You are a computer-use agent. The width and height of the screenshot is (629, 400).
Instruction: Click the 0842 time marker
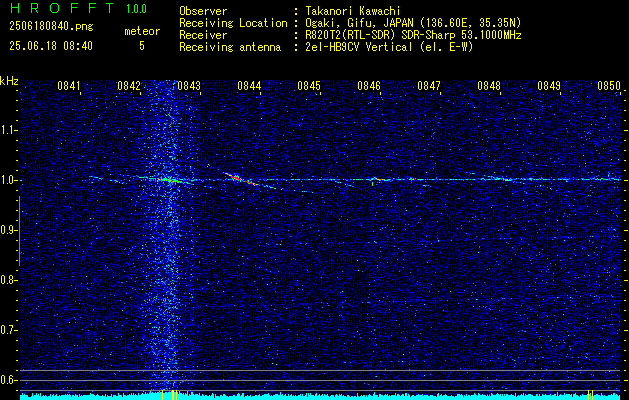click(x=129, y=85)
